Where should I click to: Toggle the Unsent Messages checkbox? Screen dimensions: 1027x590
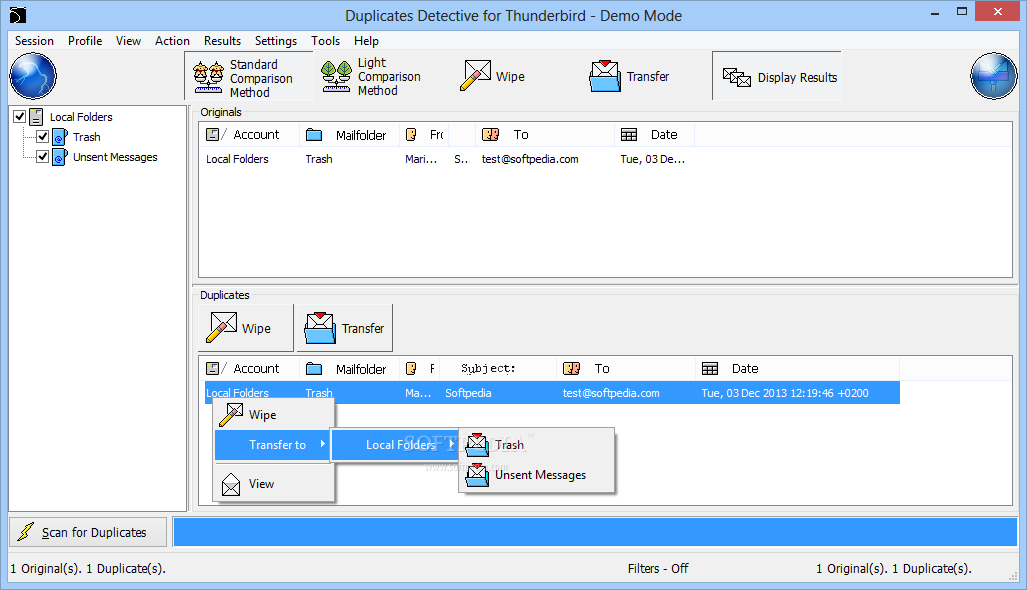(x=43, y=157)
